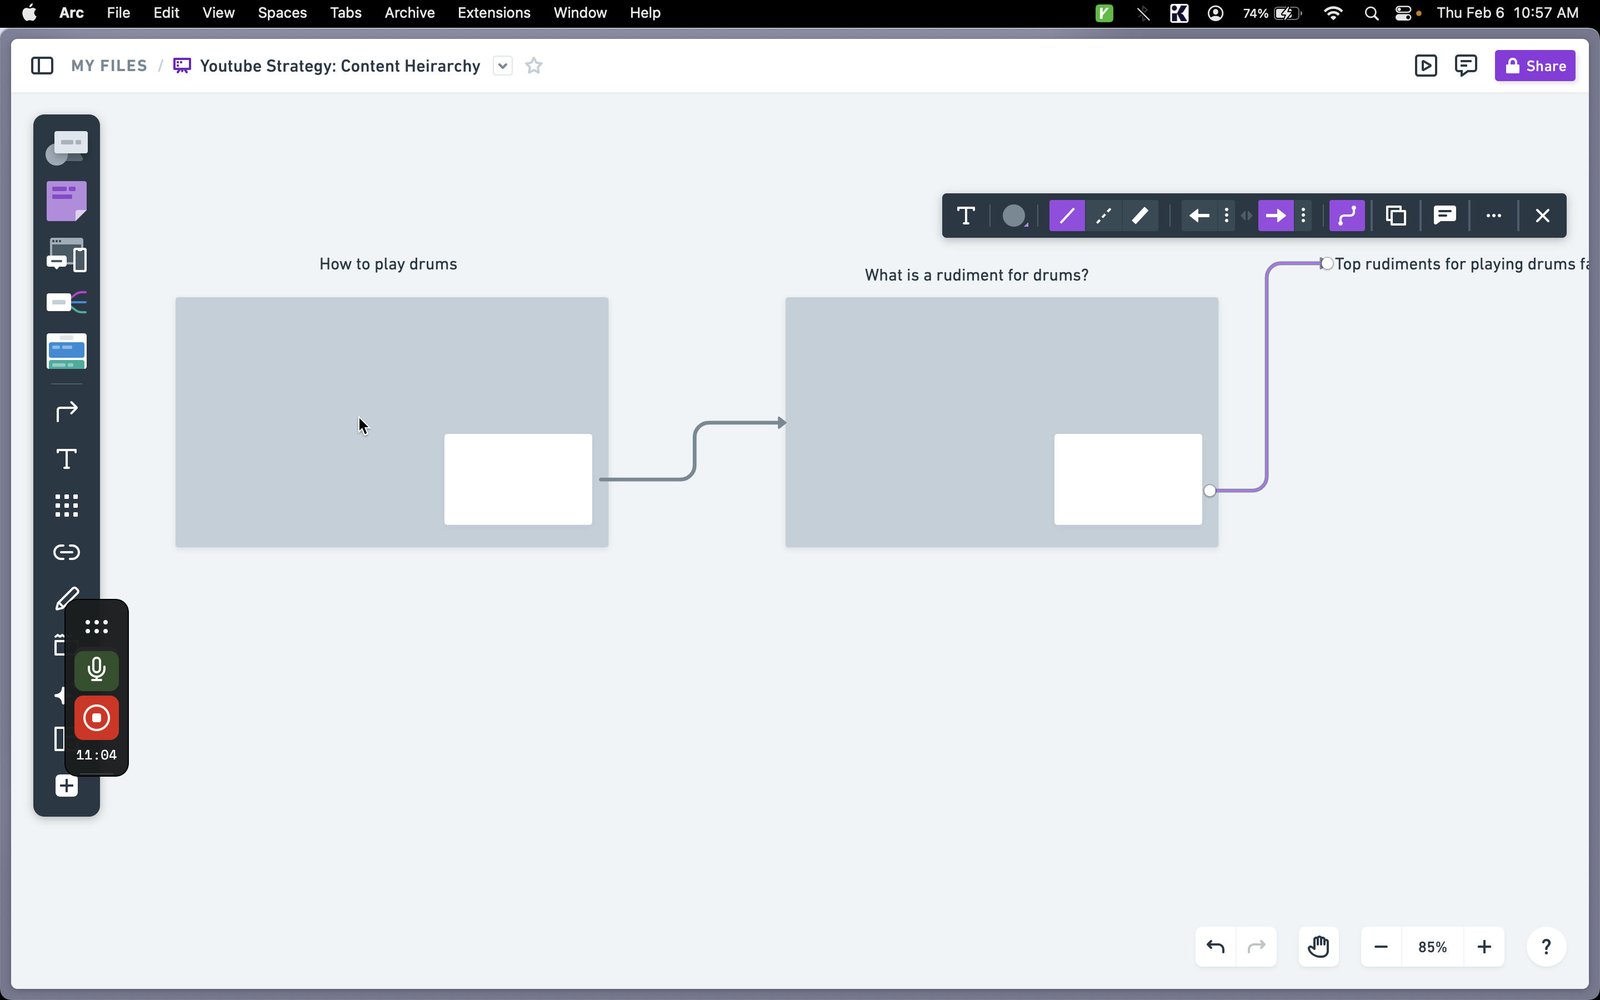The image size is (1600, 1000).
Task: Swap connector arrow direction
Action: [1246, 216]
